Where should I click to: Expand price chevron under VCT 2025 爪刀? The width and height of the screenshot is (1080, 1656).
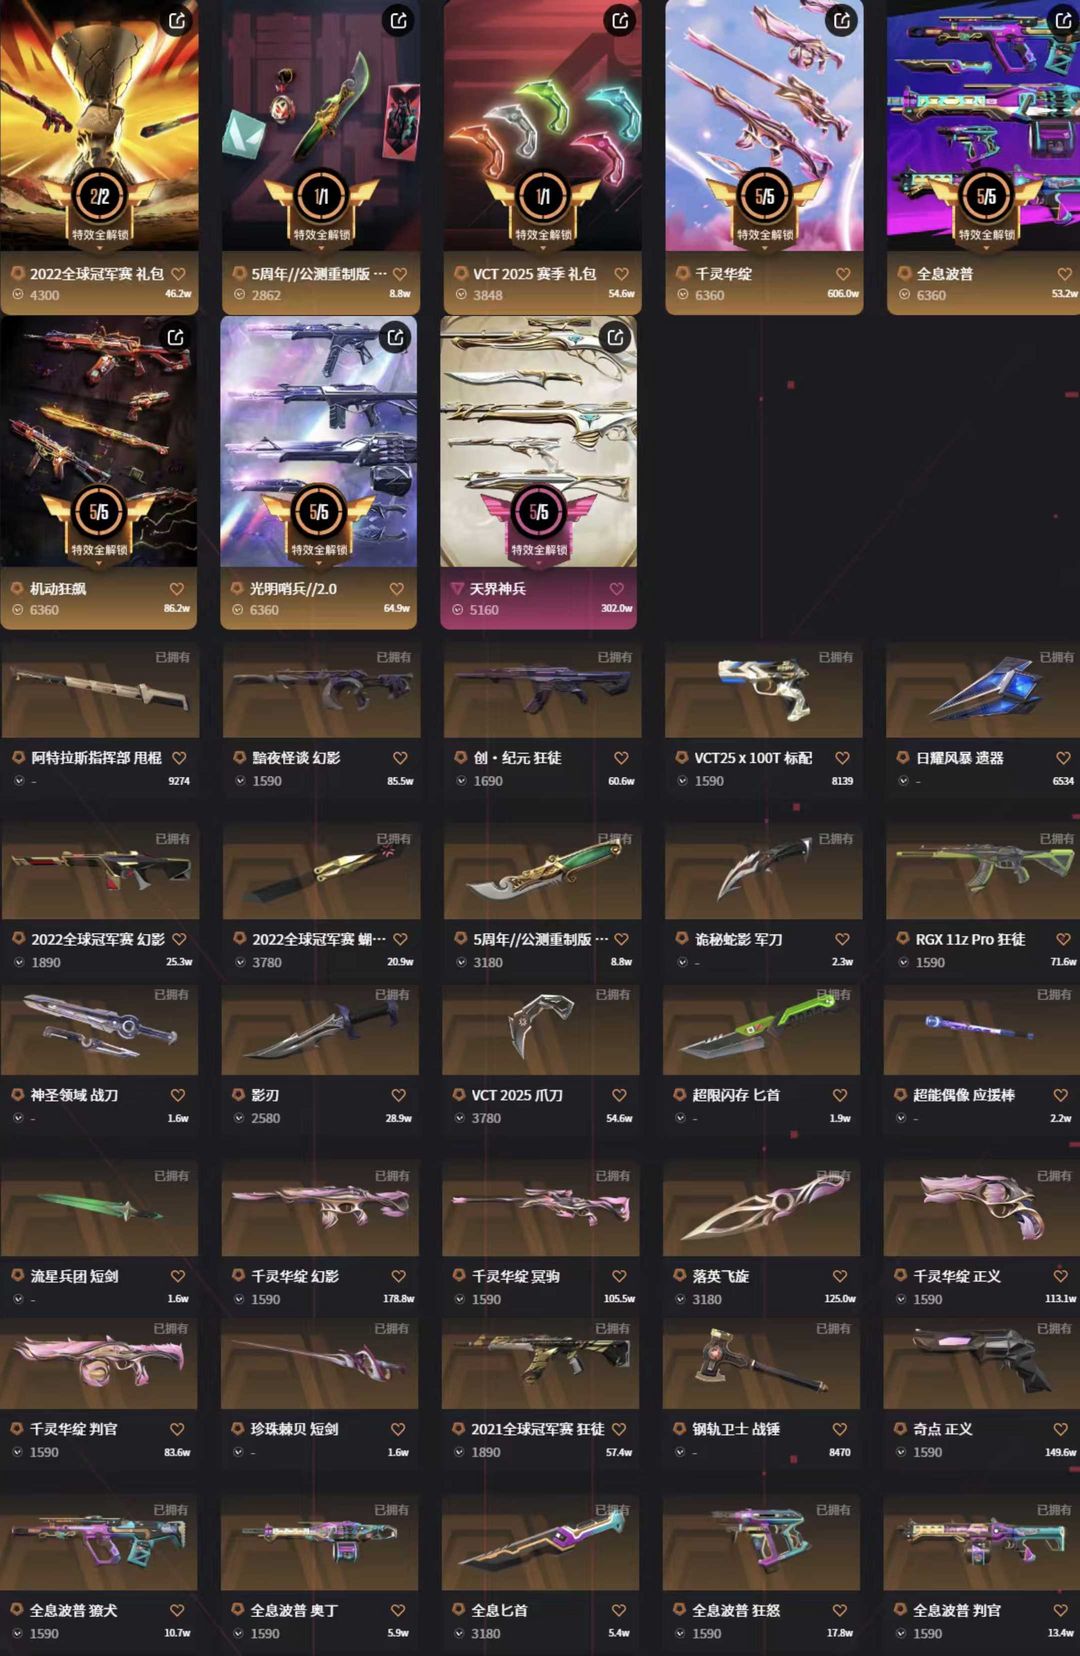point(459,1118)
